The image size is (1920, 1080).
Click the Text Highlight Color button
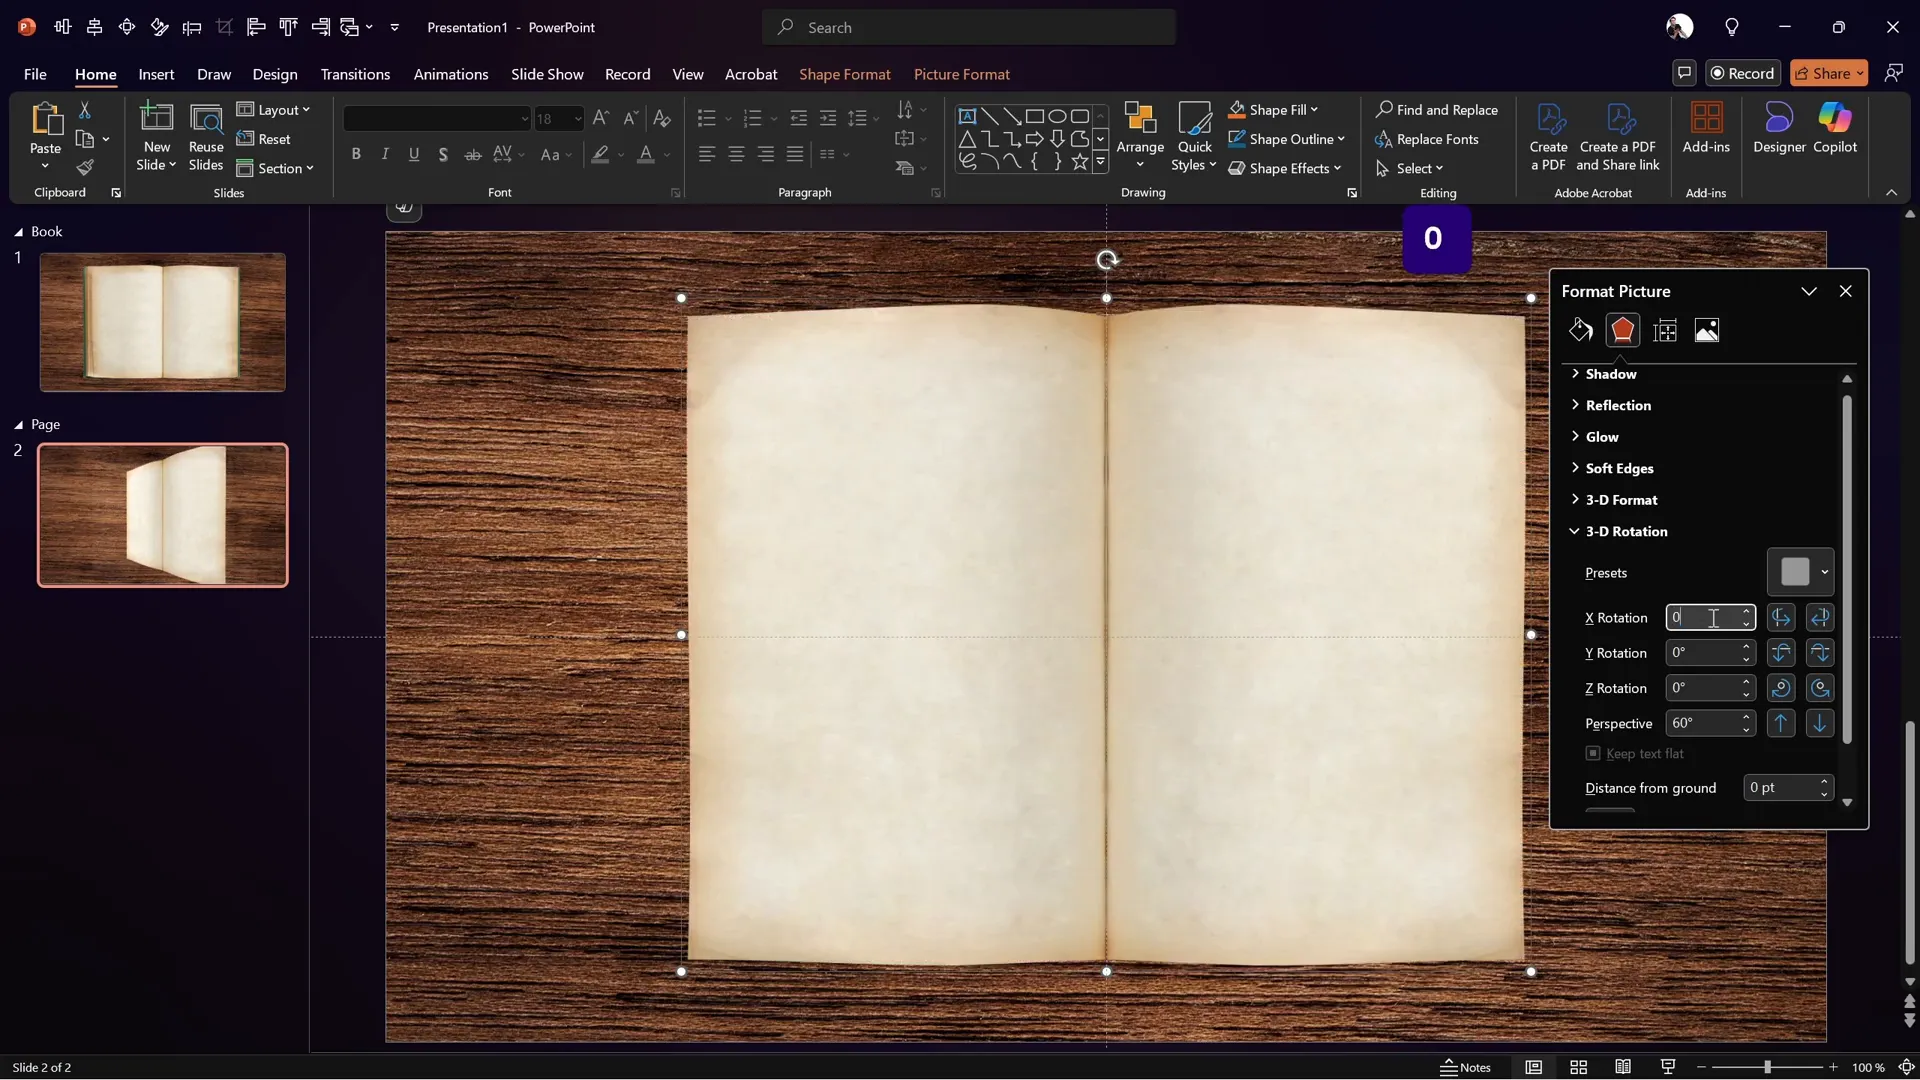(600, 154)
